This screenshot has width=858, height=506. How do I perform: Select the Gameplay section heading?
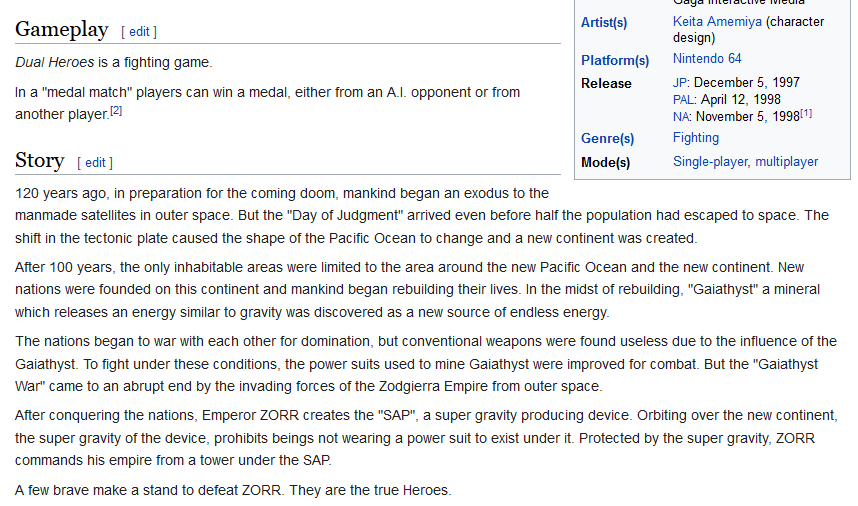click(x=62, y=30)
